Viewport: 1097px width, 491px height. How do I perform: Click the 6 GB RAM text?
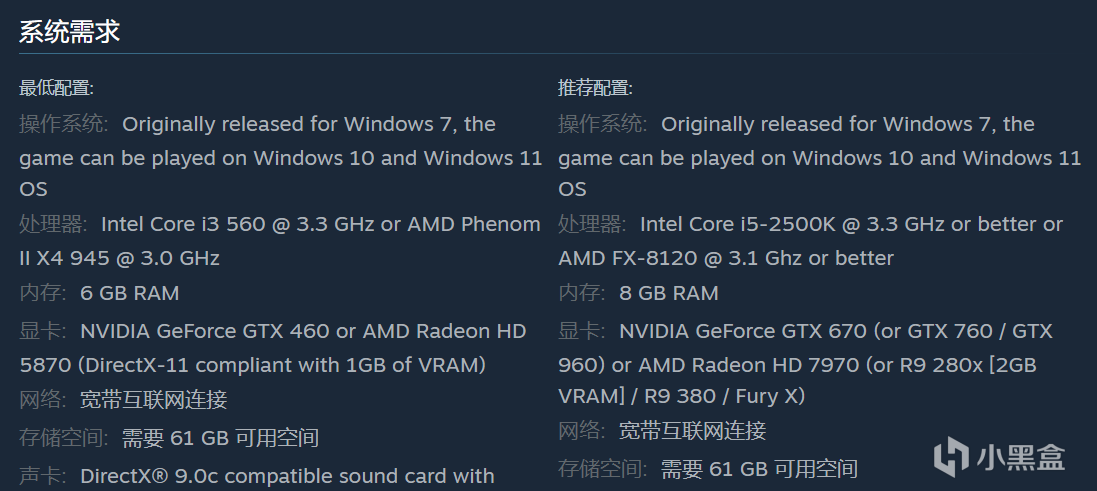click(x=130, y=293)
